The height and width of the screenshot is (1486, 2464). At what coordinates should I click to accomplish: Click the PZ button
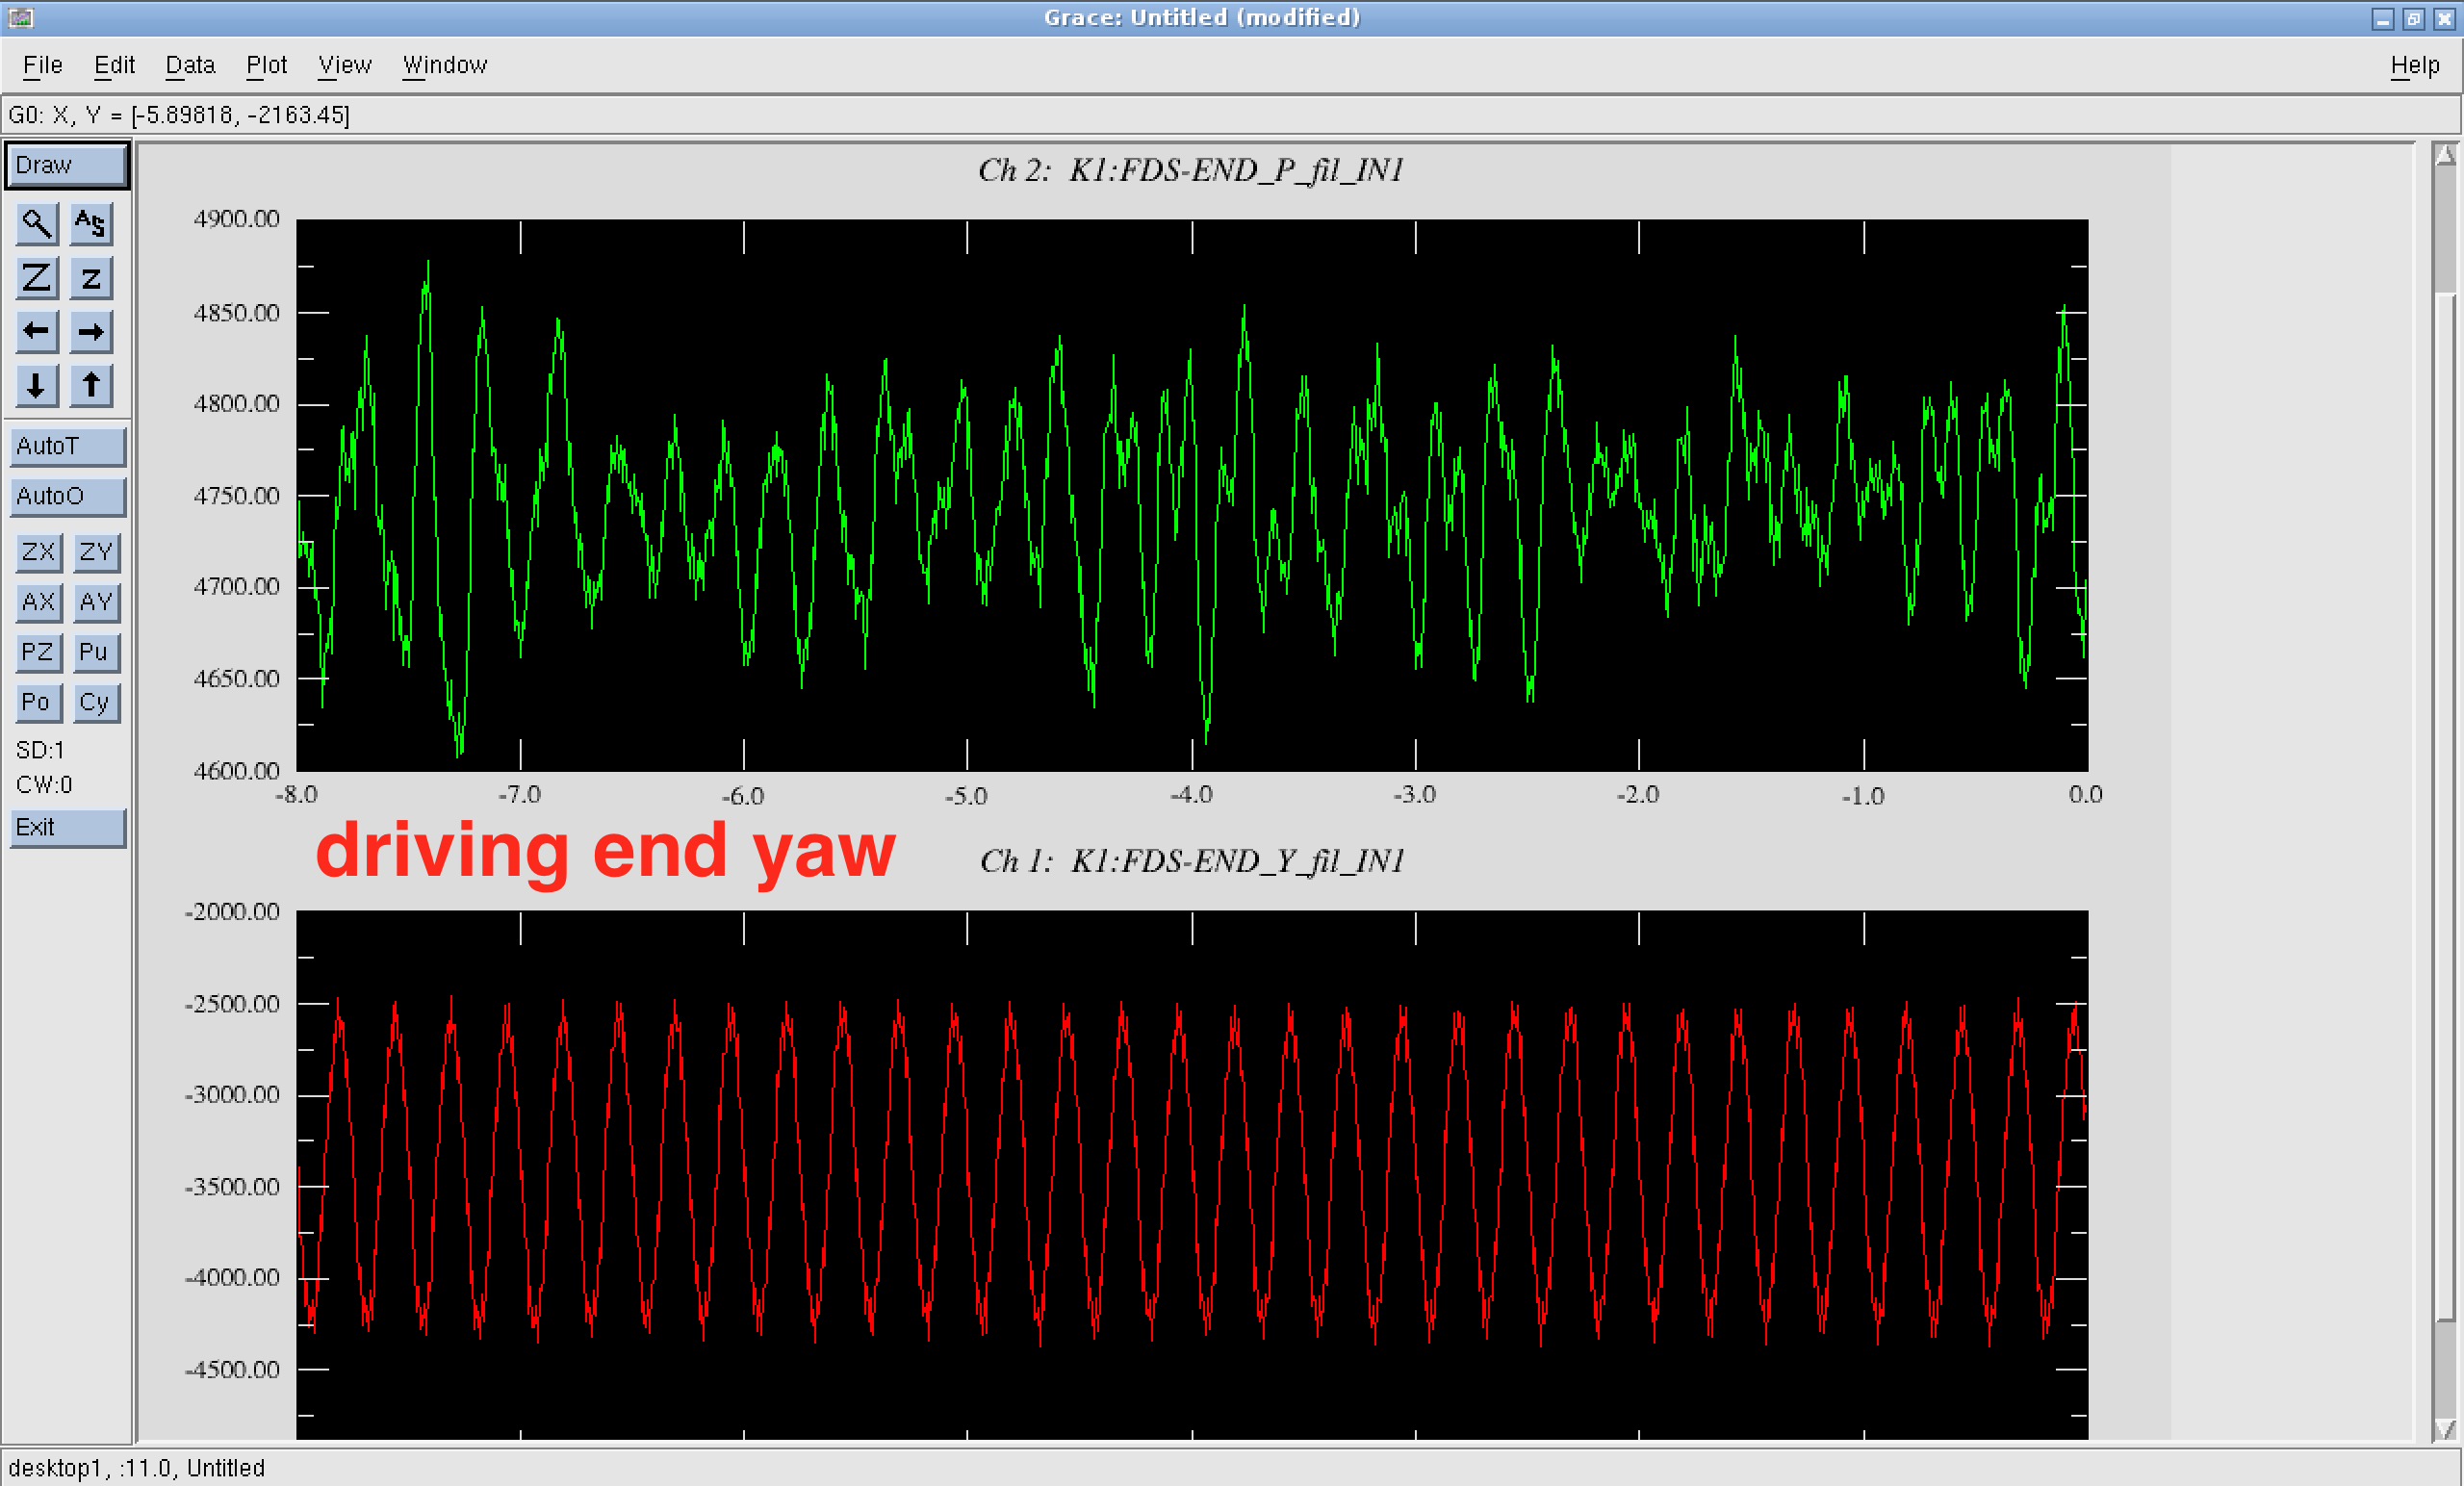point(39,652)
